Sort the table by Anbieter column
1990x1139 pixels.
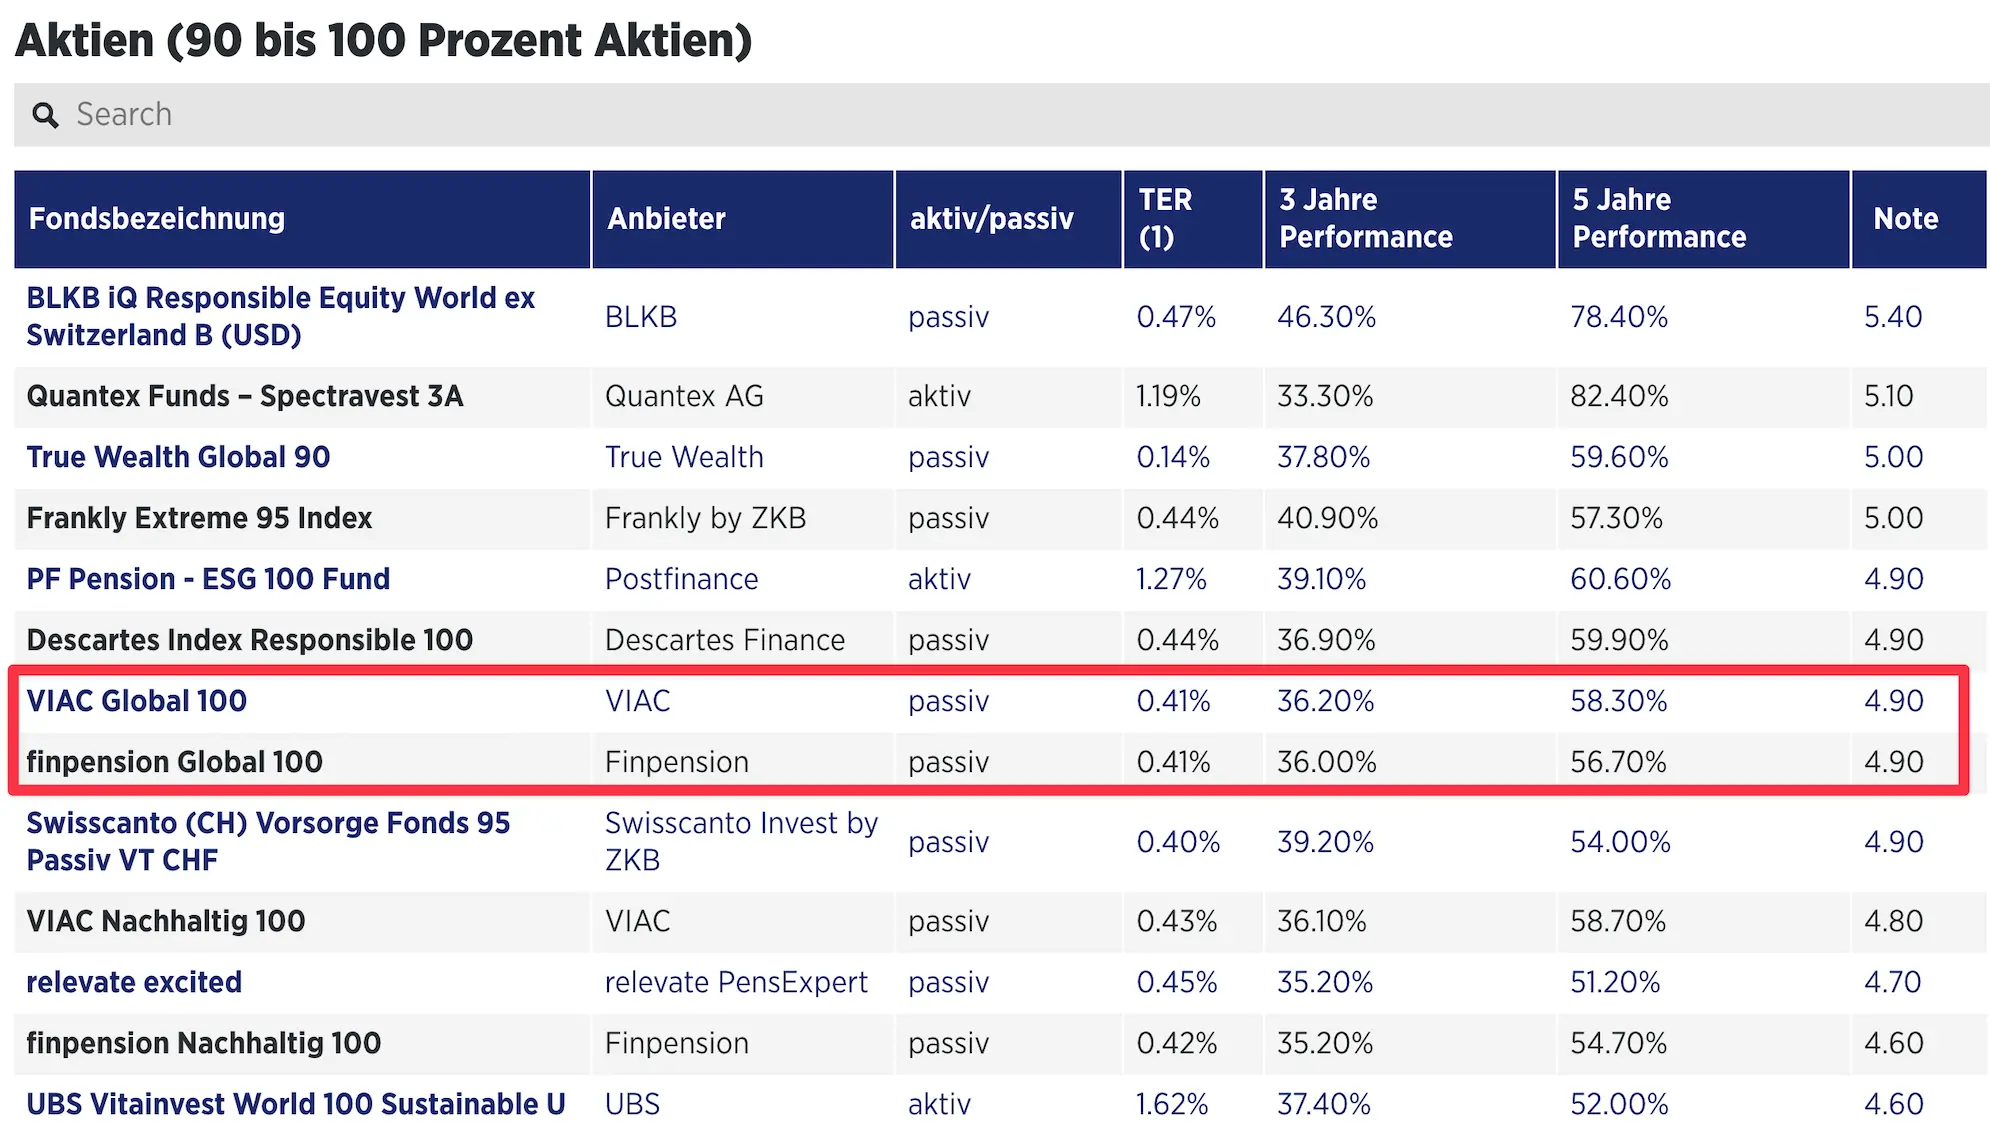click(665, 219)
